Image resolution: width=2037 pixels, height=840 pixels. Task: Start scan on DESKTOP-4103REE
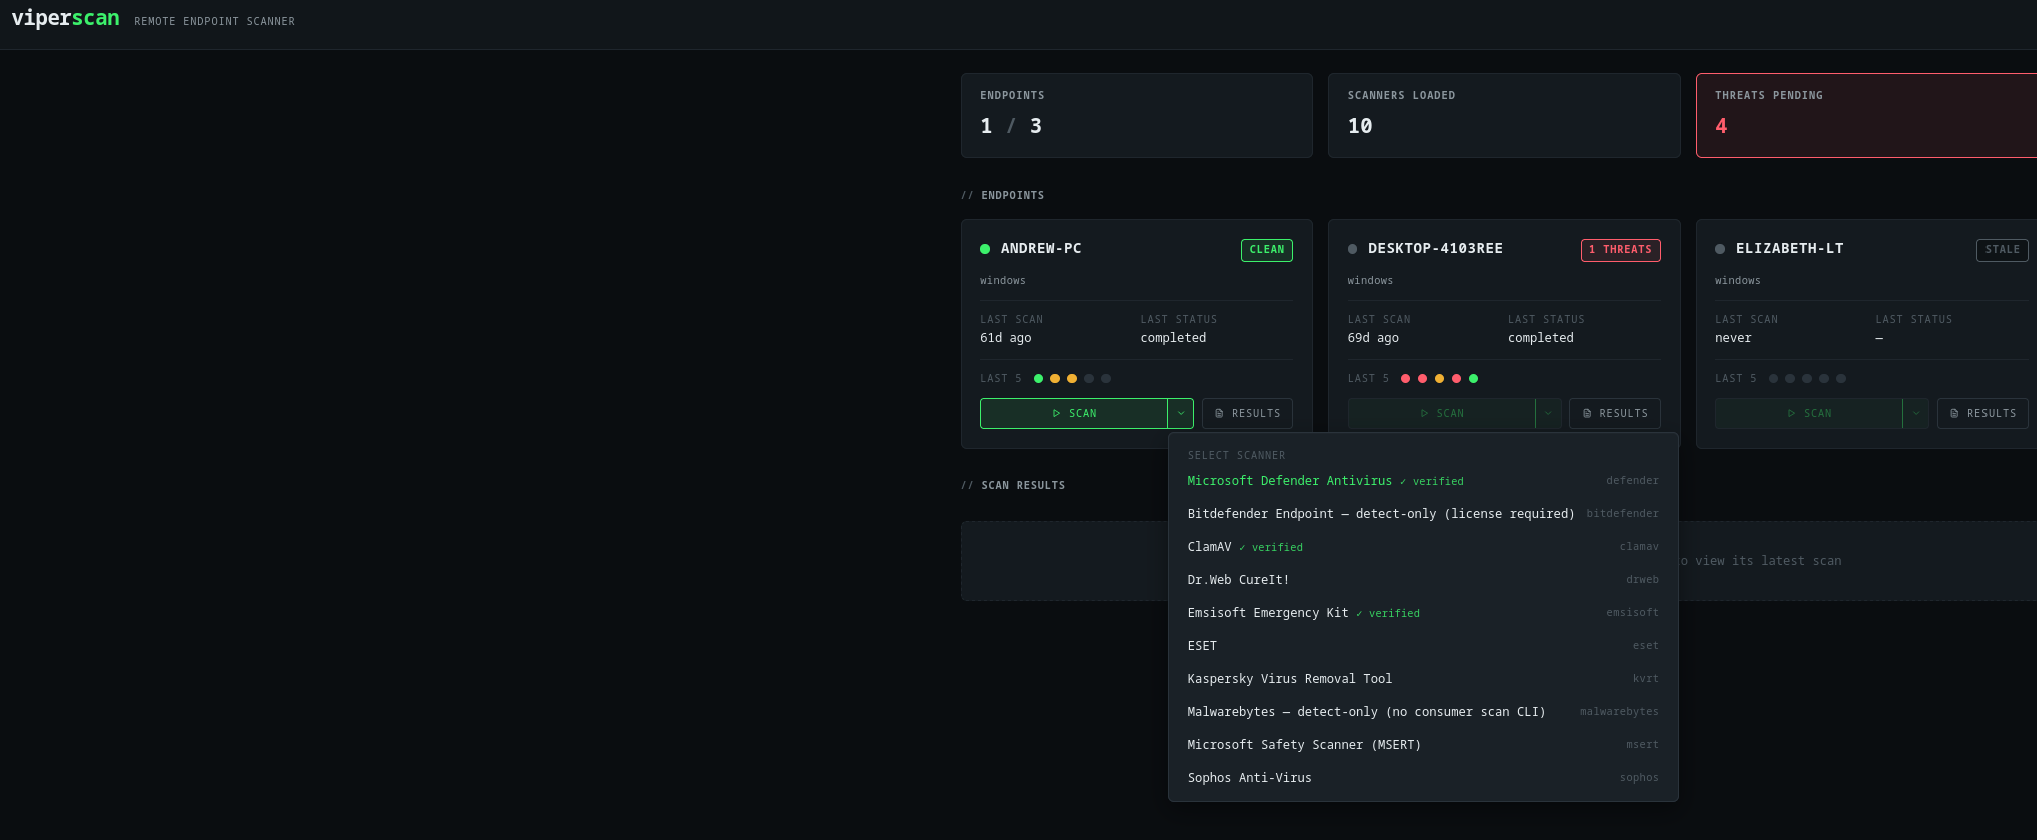pos(1441,413)
